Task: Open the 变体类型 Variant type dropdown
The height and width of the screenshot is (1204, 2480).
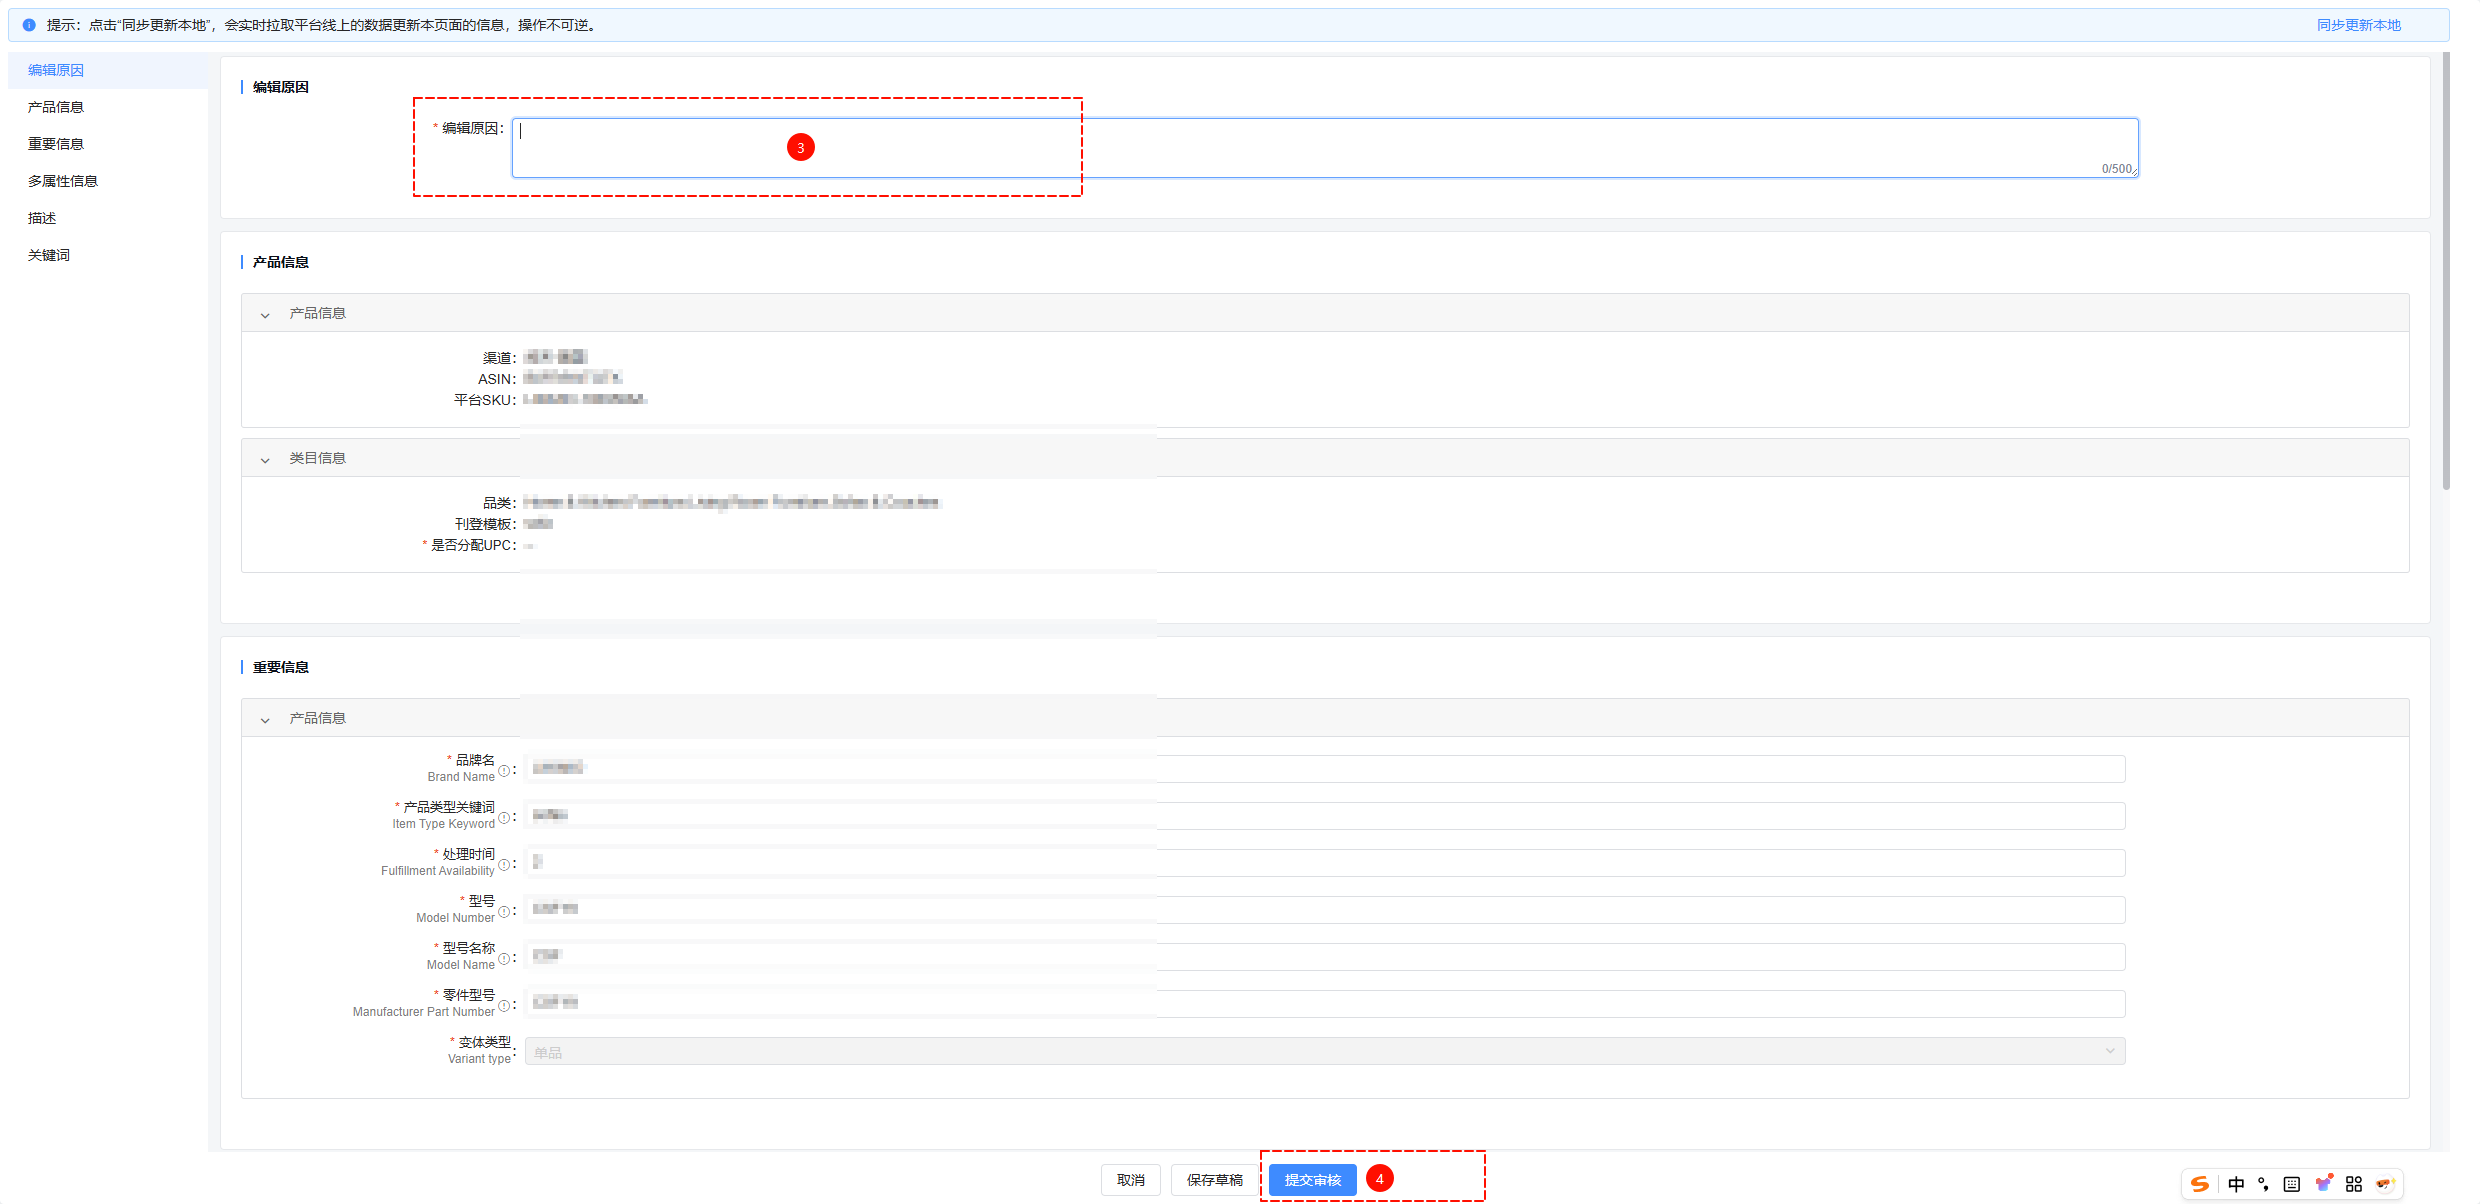Action: (1324, 1051)
